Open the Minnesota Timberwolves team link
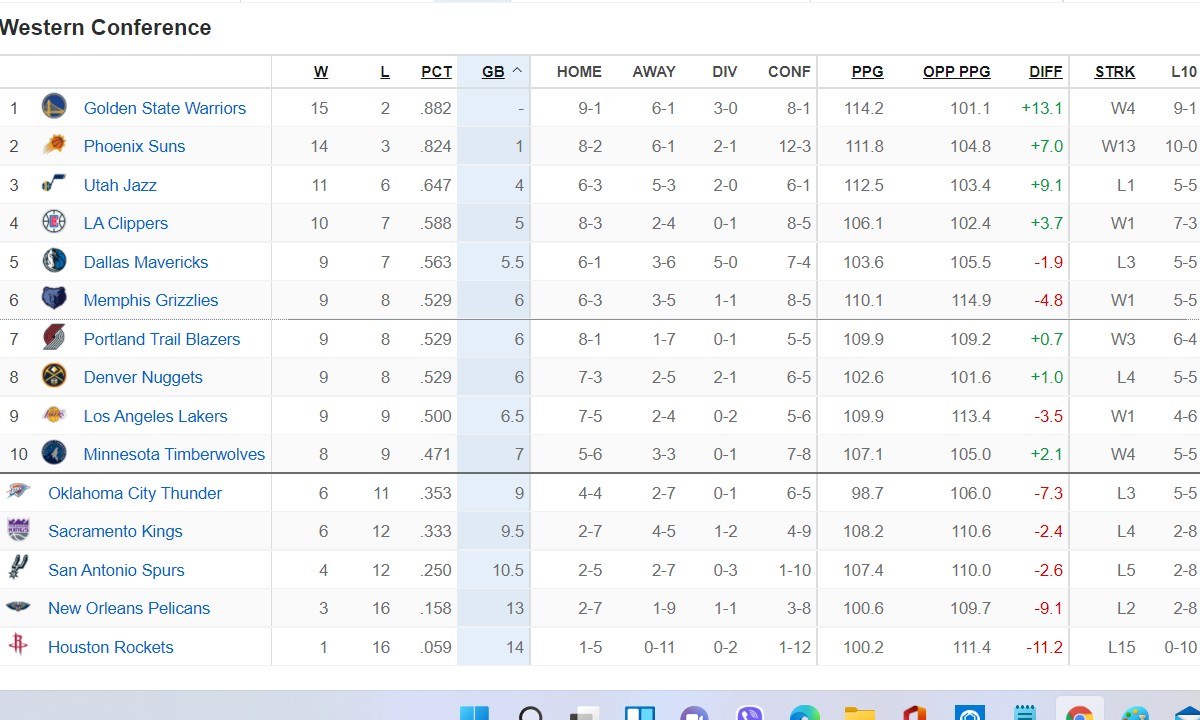Image resolution: width=1200 pixels, height=720 pixels. coord(174,454)
